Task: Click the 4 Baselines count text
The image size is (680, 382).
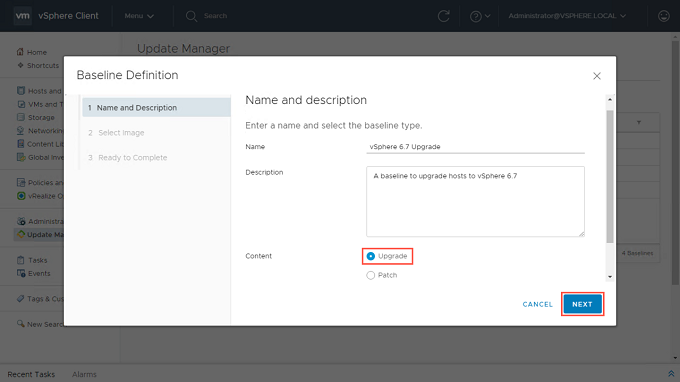Action: click(638, 253)
